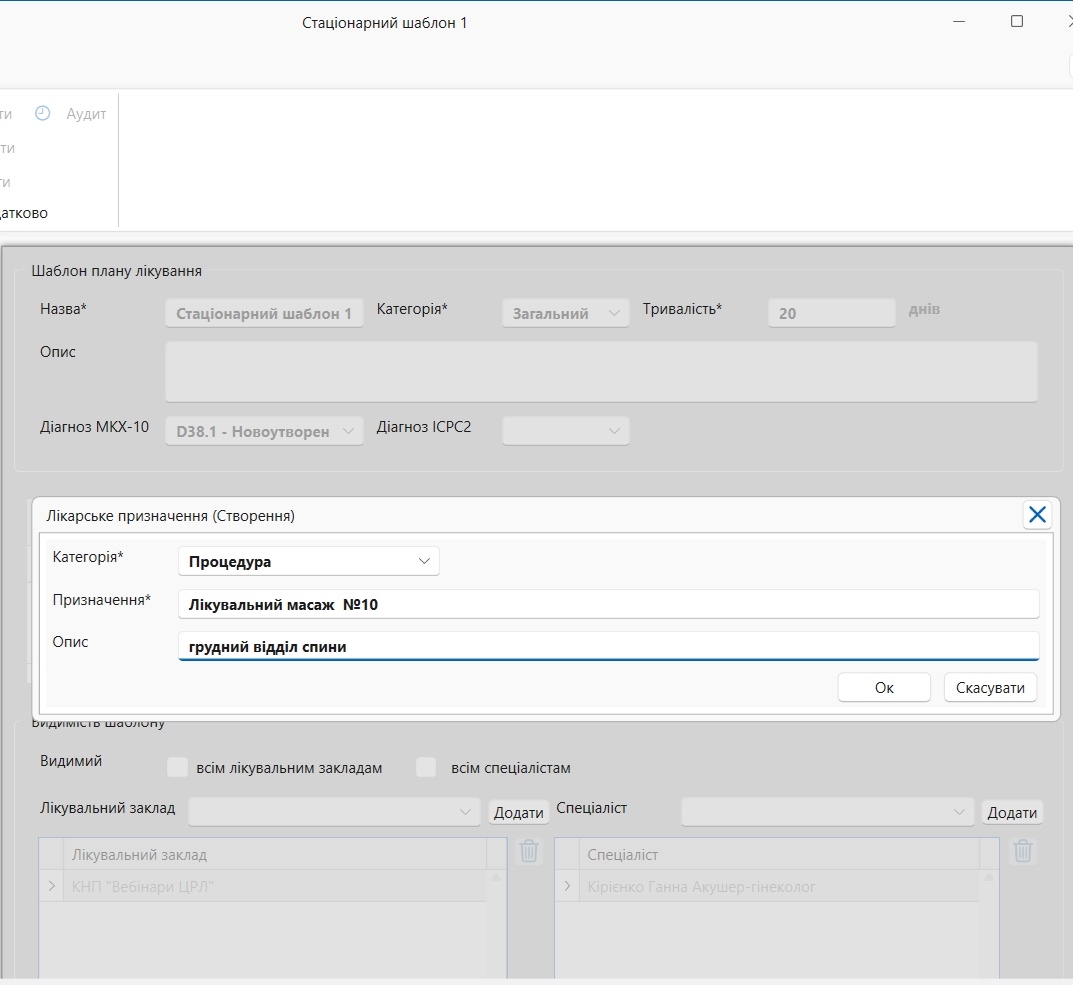Open the Лікувальний заклад combo box
Screen dimensions: 1073x985
click(x=335, y=812)
